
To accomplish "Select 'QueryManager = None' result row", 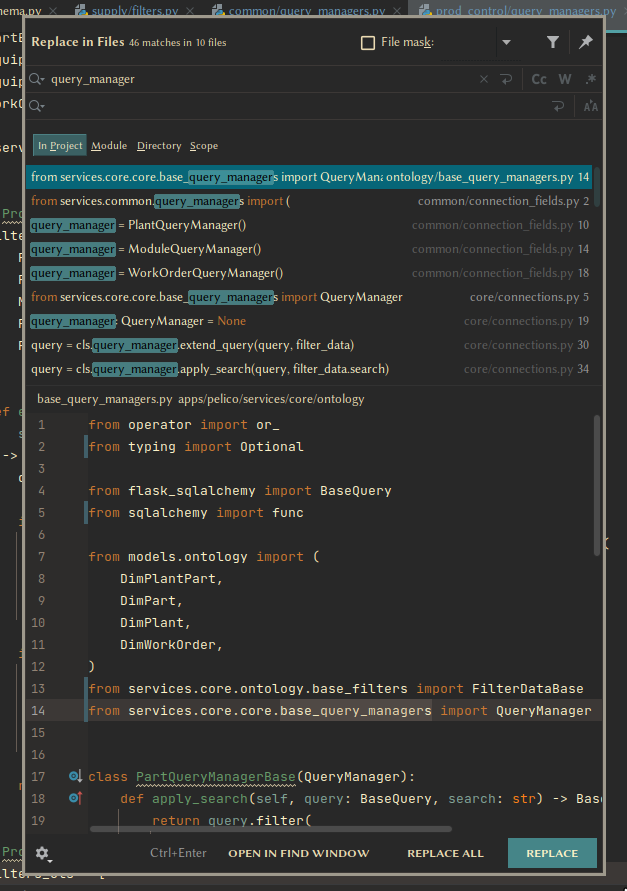I will click(x=309, y=321).
